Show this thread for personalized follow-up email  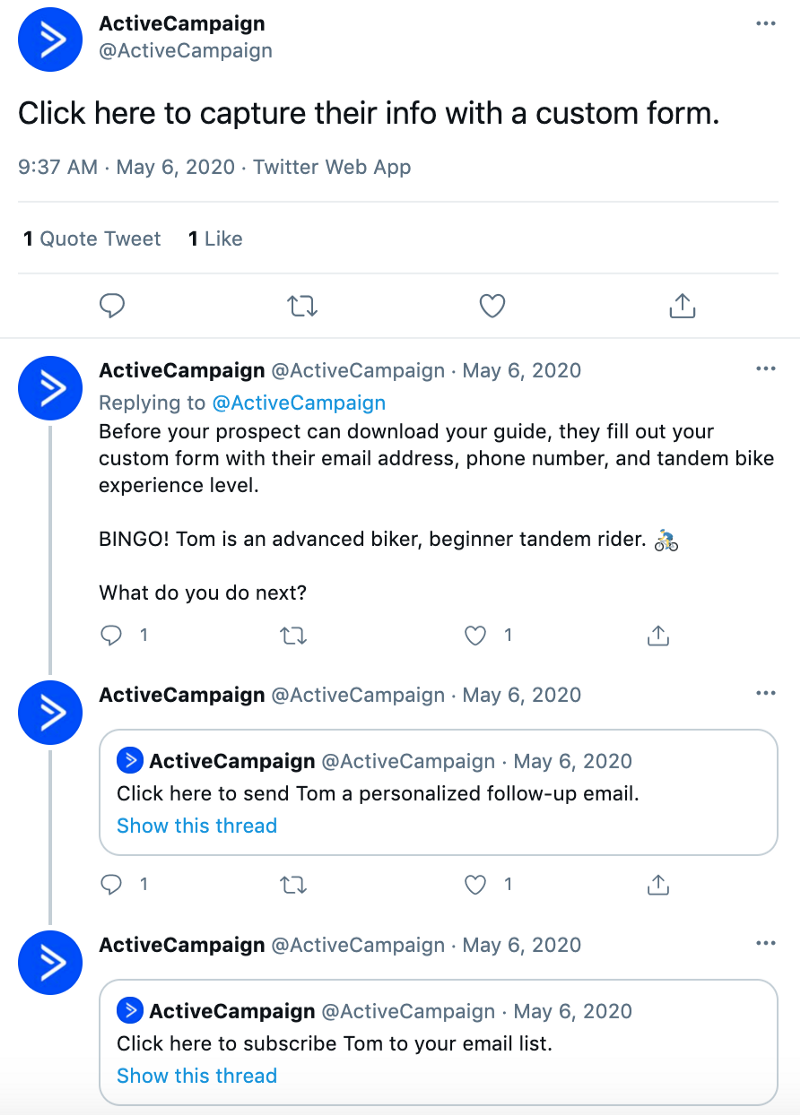coord(197,826)
